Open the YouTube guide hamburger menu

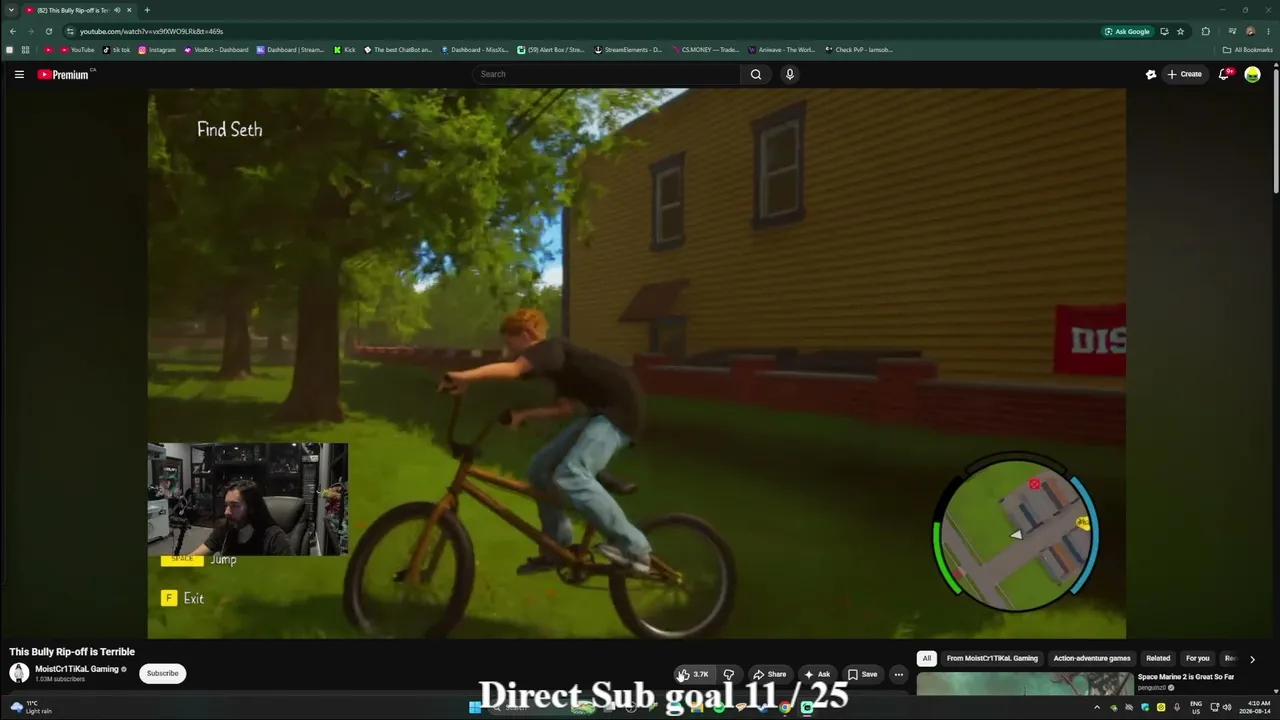(x=19, y=74)
